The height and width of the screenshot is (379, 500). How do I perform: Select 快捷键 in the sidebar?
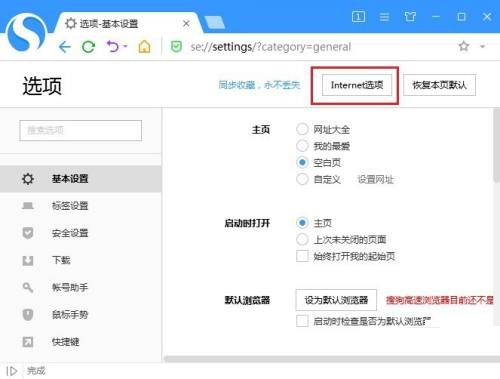point(81,342)
